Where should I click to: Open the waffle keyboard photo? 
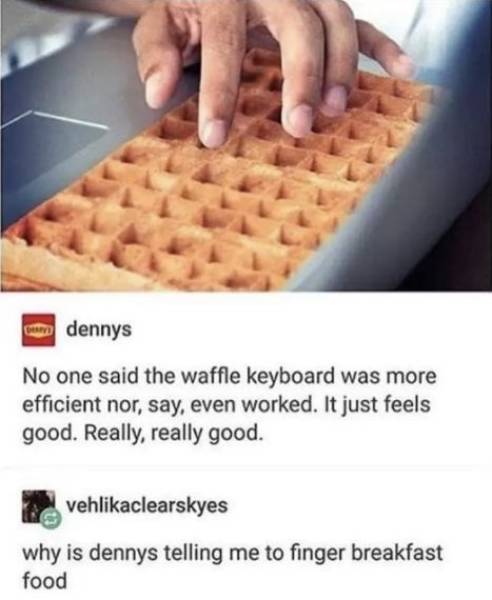coord(246,145)
